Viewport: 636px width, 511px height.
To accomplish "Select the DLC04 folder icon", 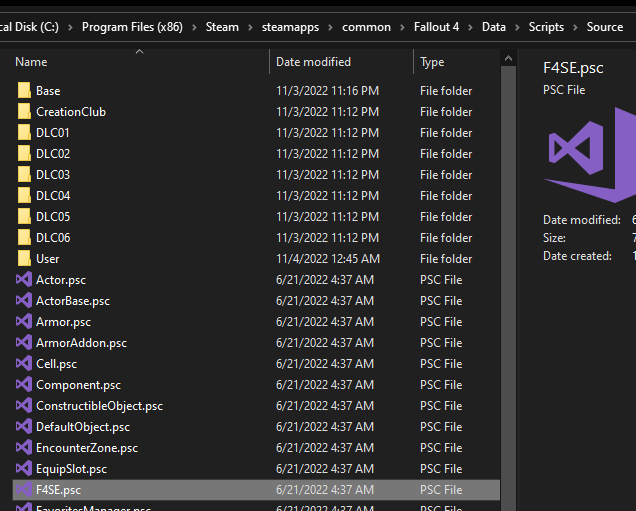I will (x=24, y=196).
